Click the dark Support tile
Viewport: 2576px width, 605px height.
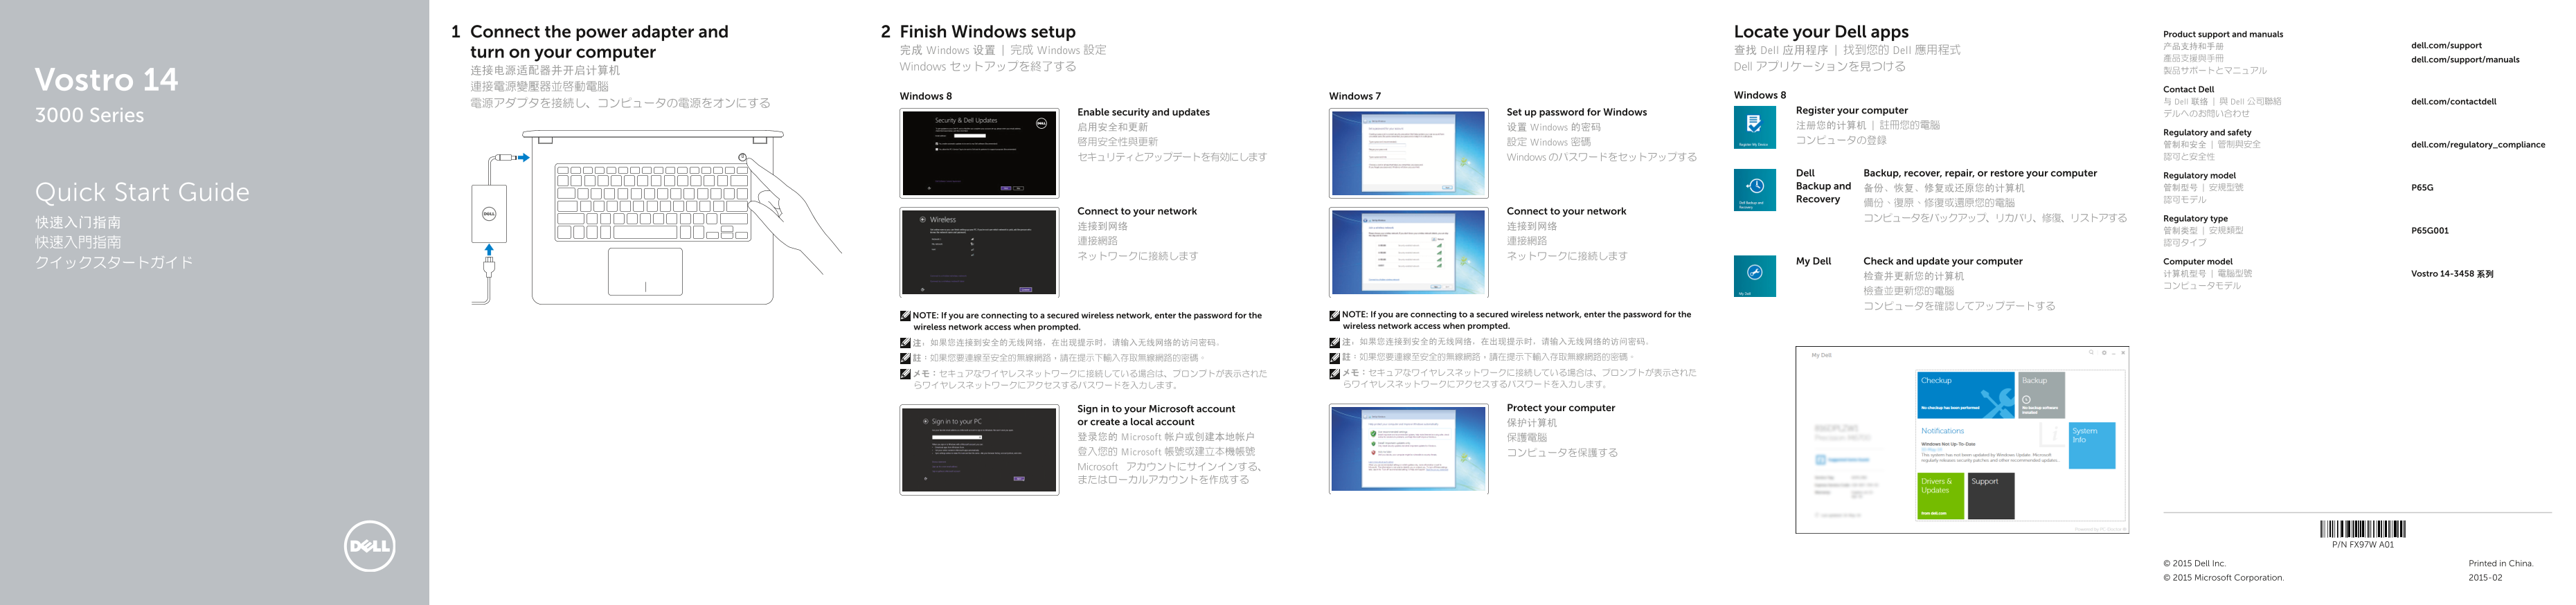1991,496
